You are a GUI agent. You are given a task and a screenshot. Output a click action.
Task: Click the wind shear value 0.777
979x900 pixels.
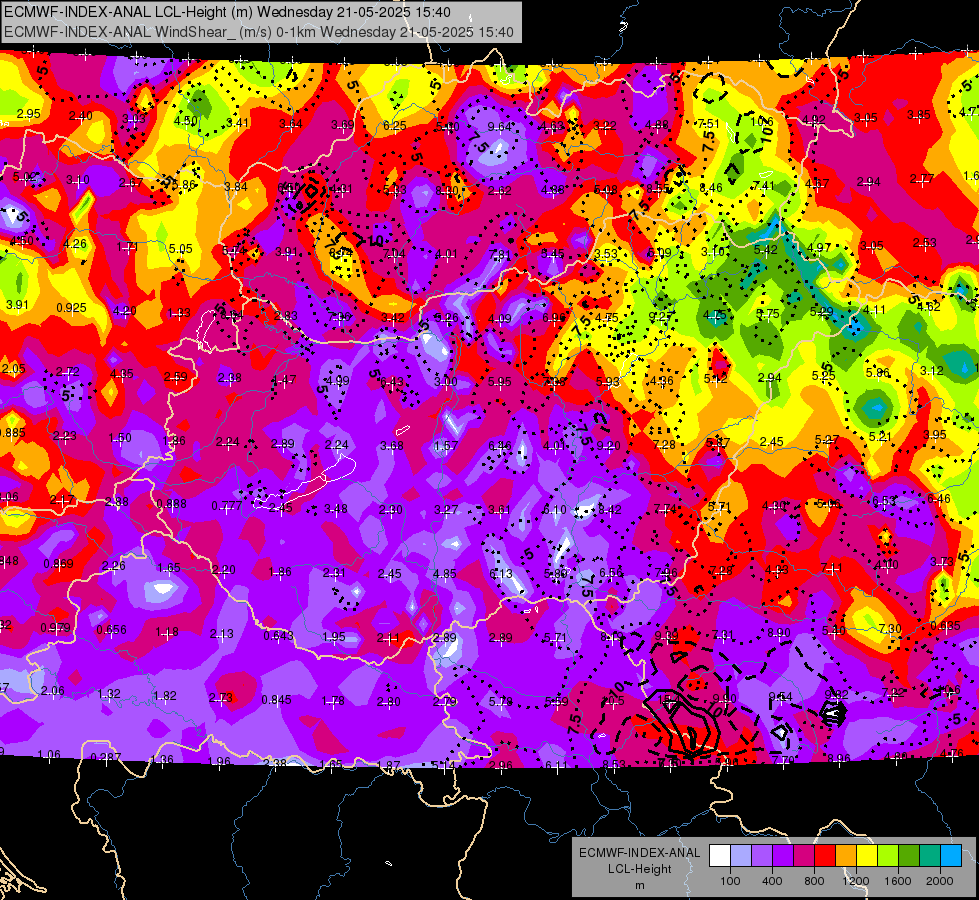coord(227,506)
